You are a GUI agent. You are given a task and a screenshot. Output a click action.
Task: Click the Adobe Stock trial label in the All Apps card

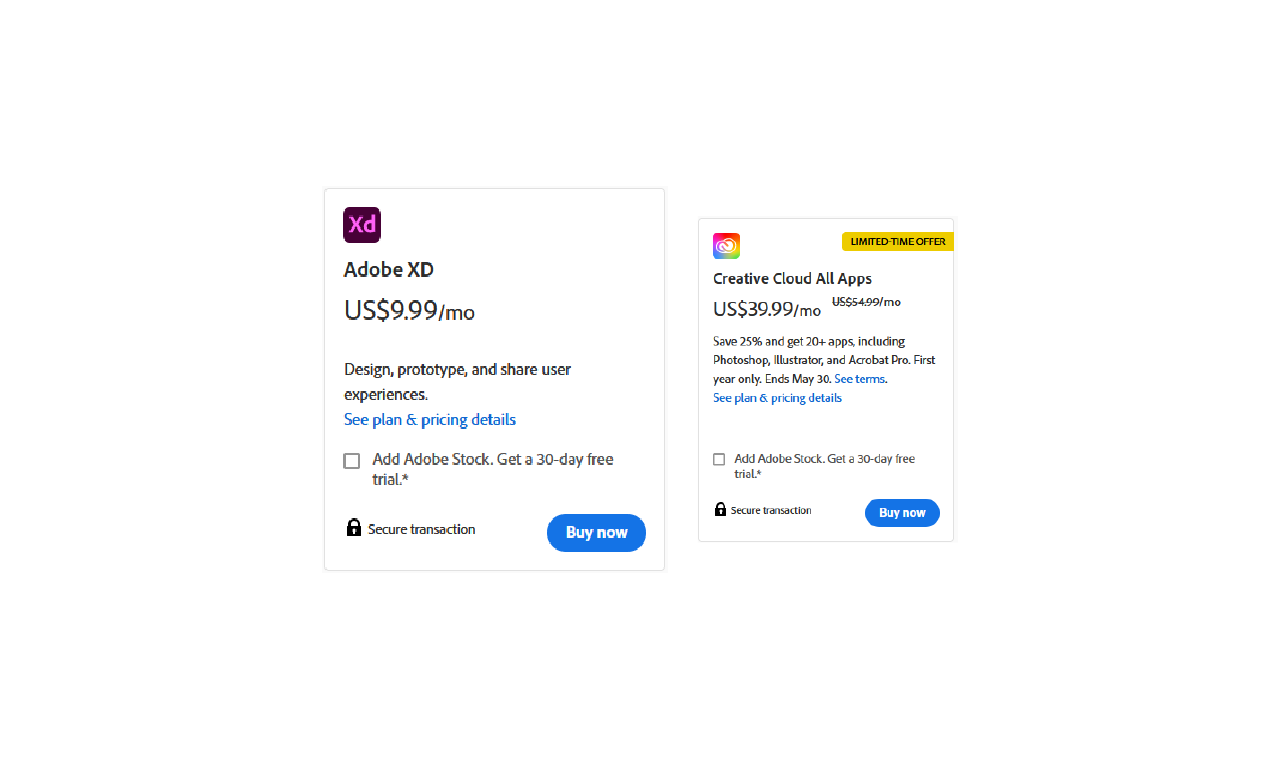coord(825,466)
